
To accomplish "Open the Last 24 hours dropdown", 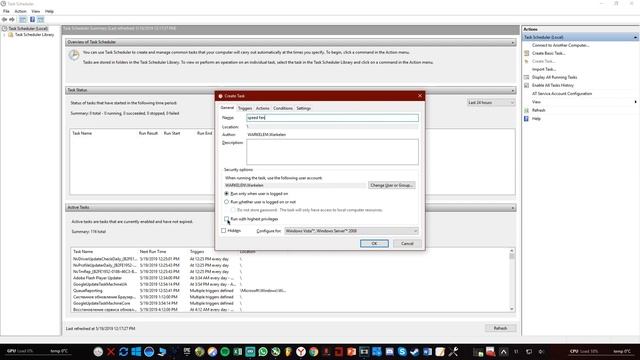I will 491,102.
